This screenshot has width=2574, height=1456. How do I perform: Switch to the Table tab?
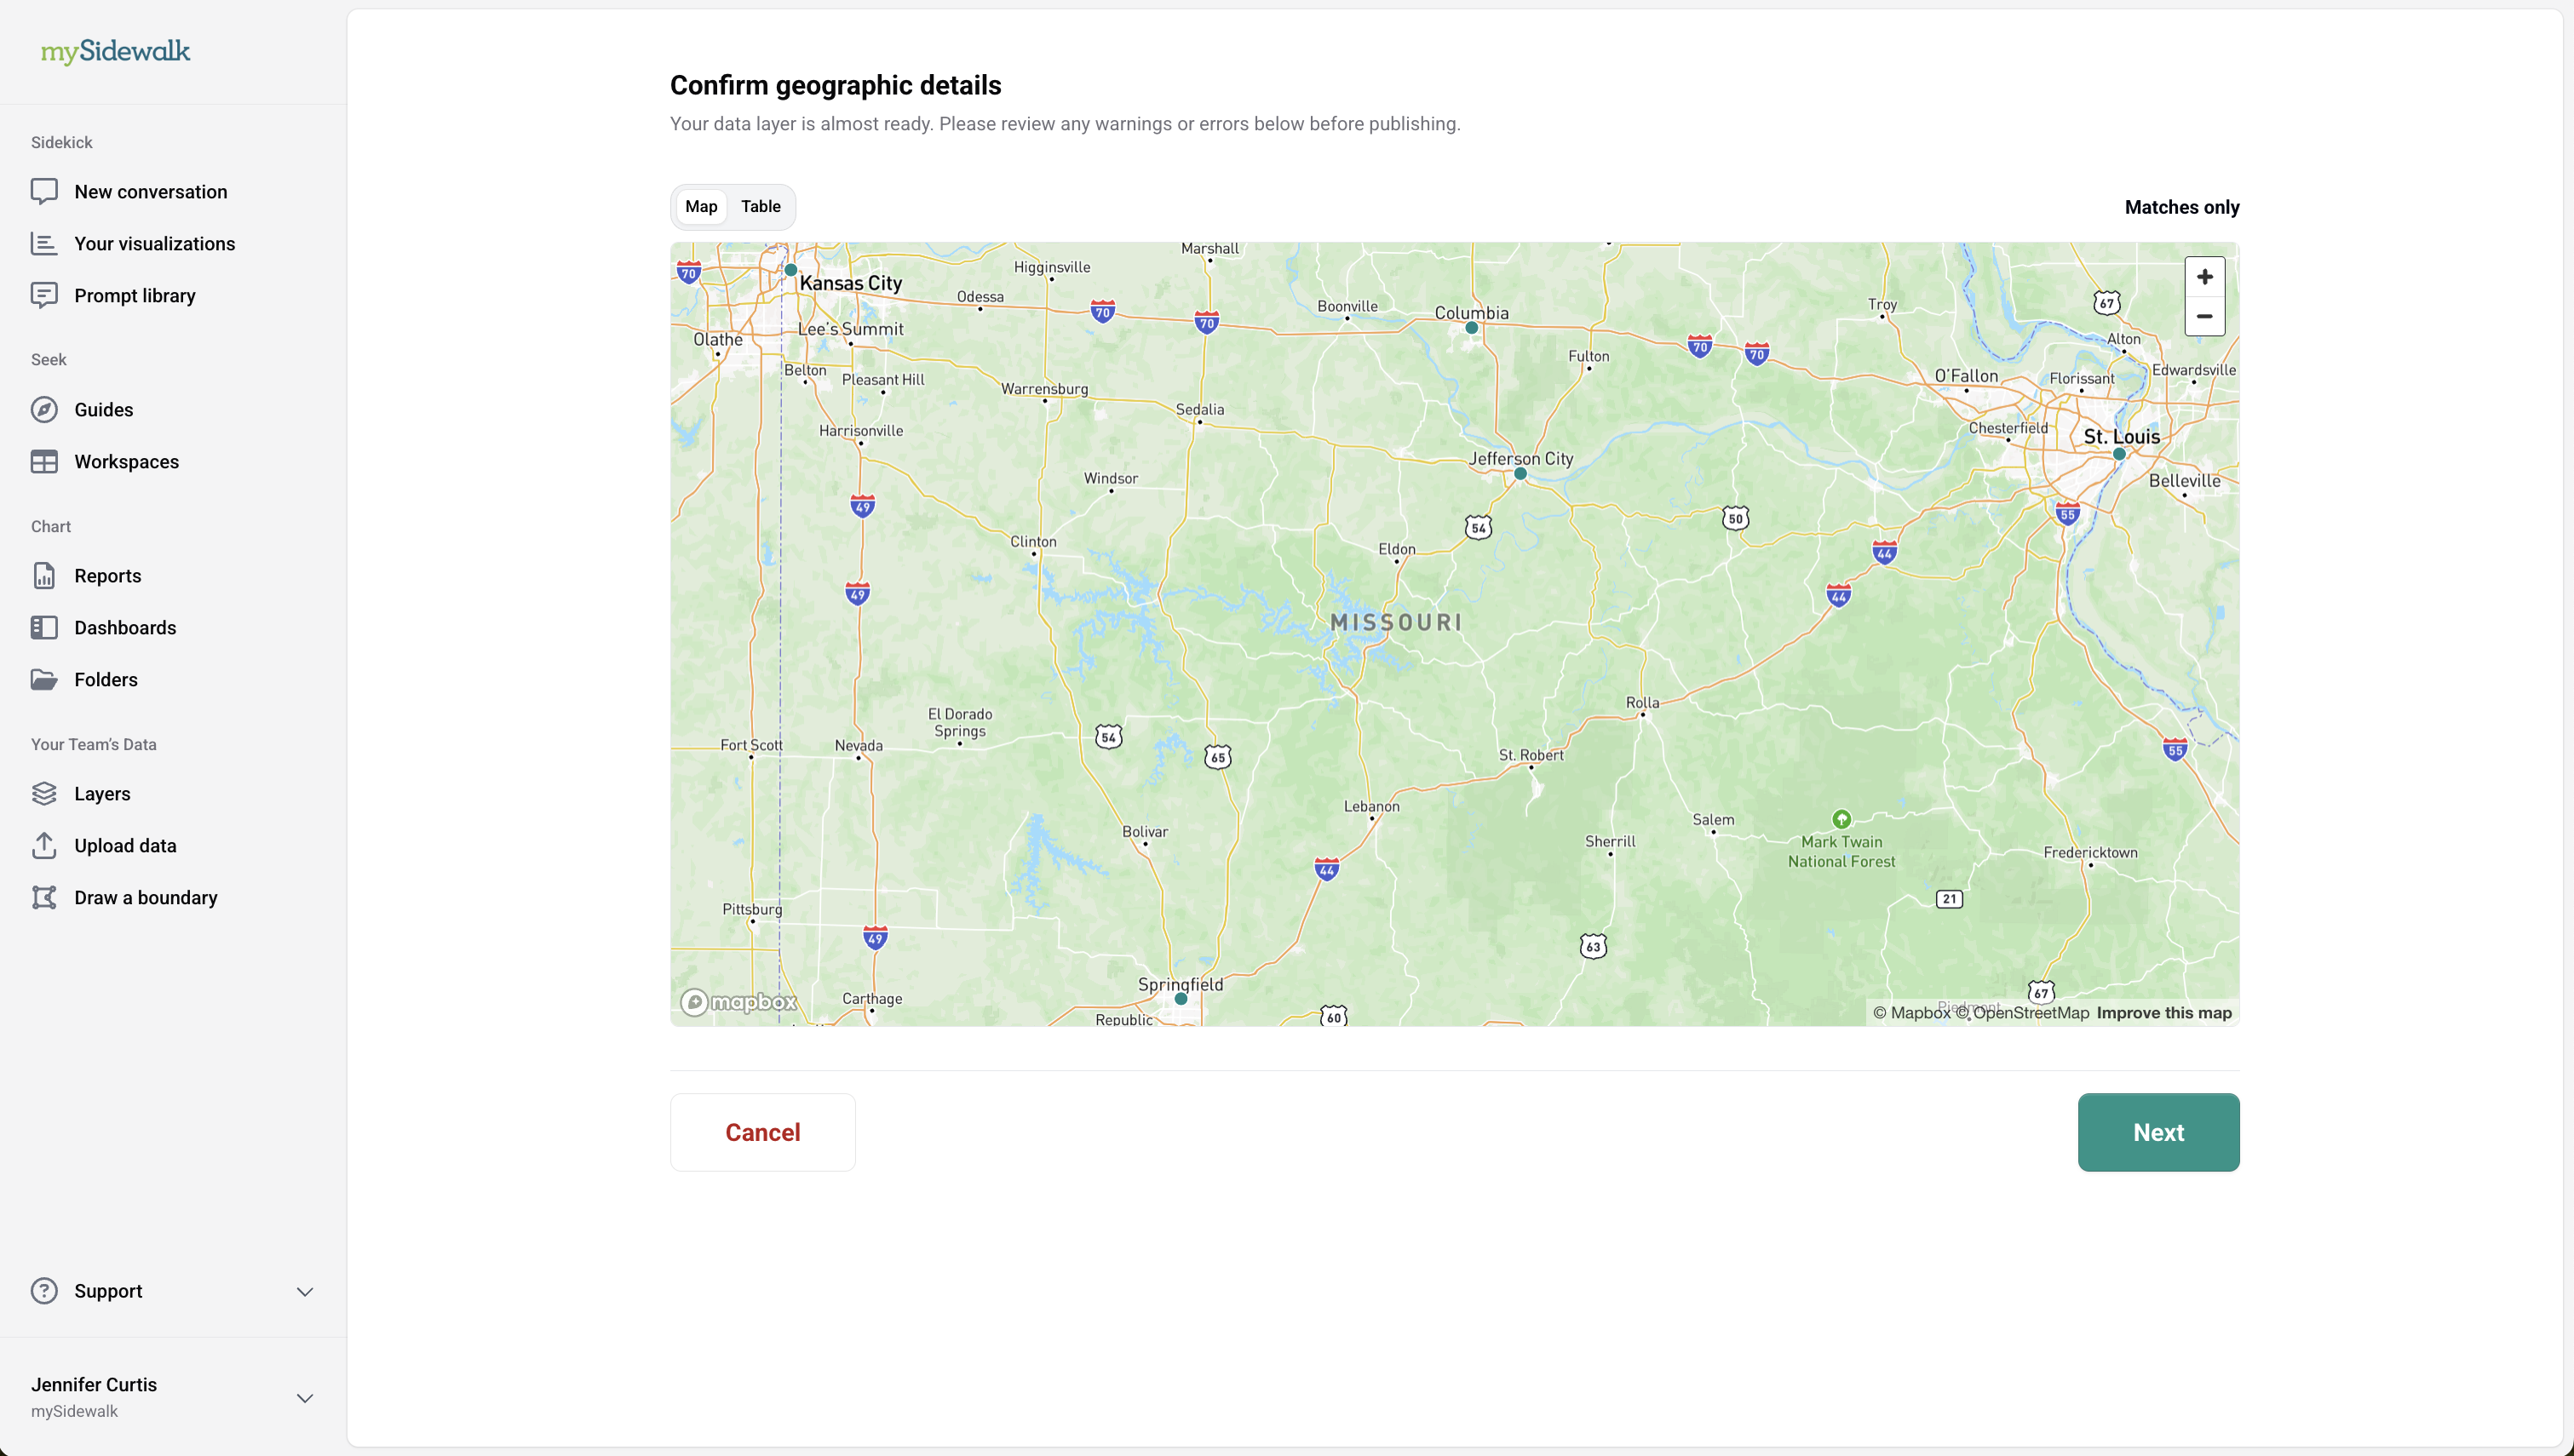coord(760,206)
